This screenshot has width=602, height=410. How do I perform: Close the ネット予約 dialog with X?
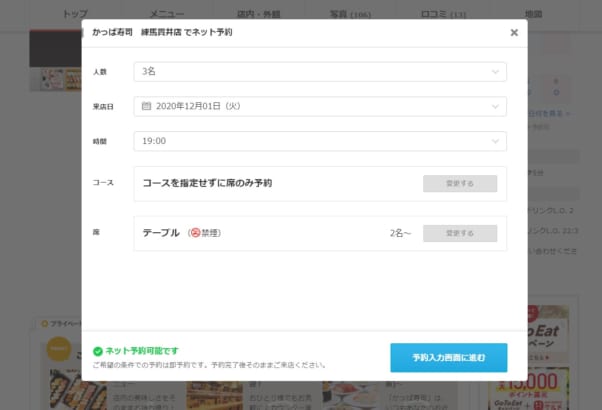click(x=514, y=32)
